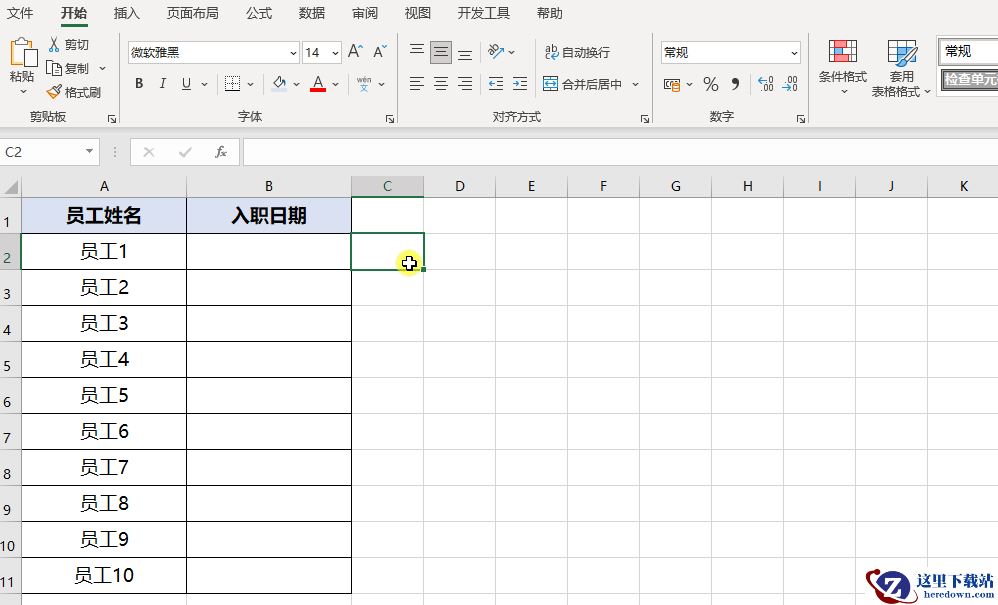Open the font size dropdown
998x605 pixels.
335,53
